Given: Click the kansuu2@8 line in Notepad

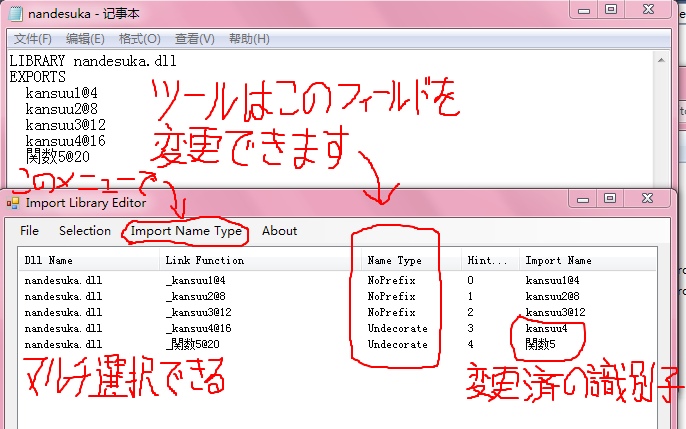Looking at the screenshot, I should pos(62,109).
